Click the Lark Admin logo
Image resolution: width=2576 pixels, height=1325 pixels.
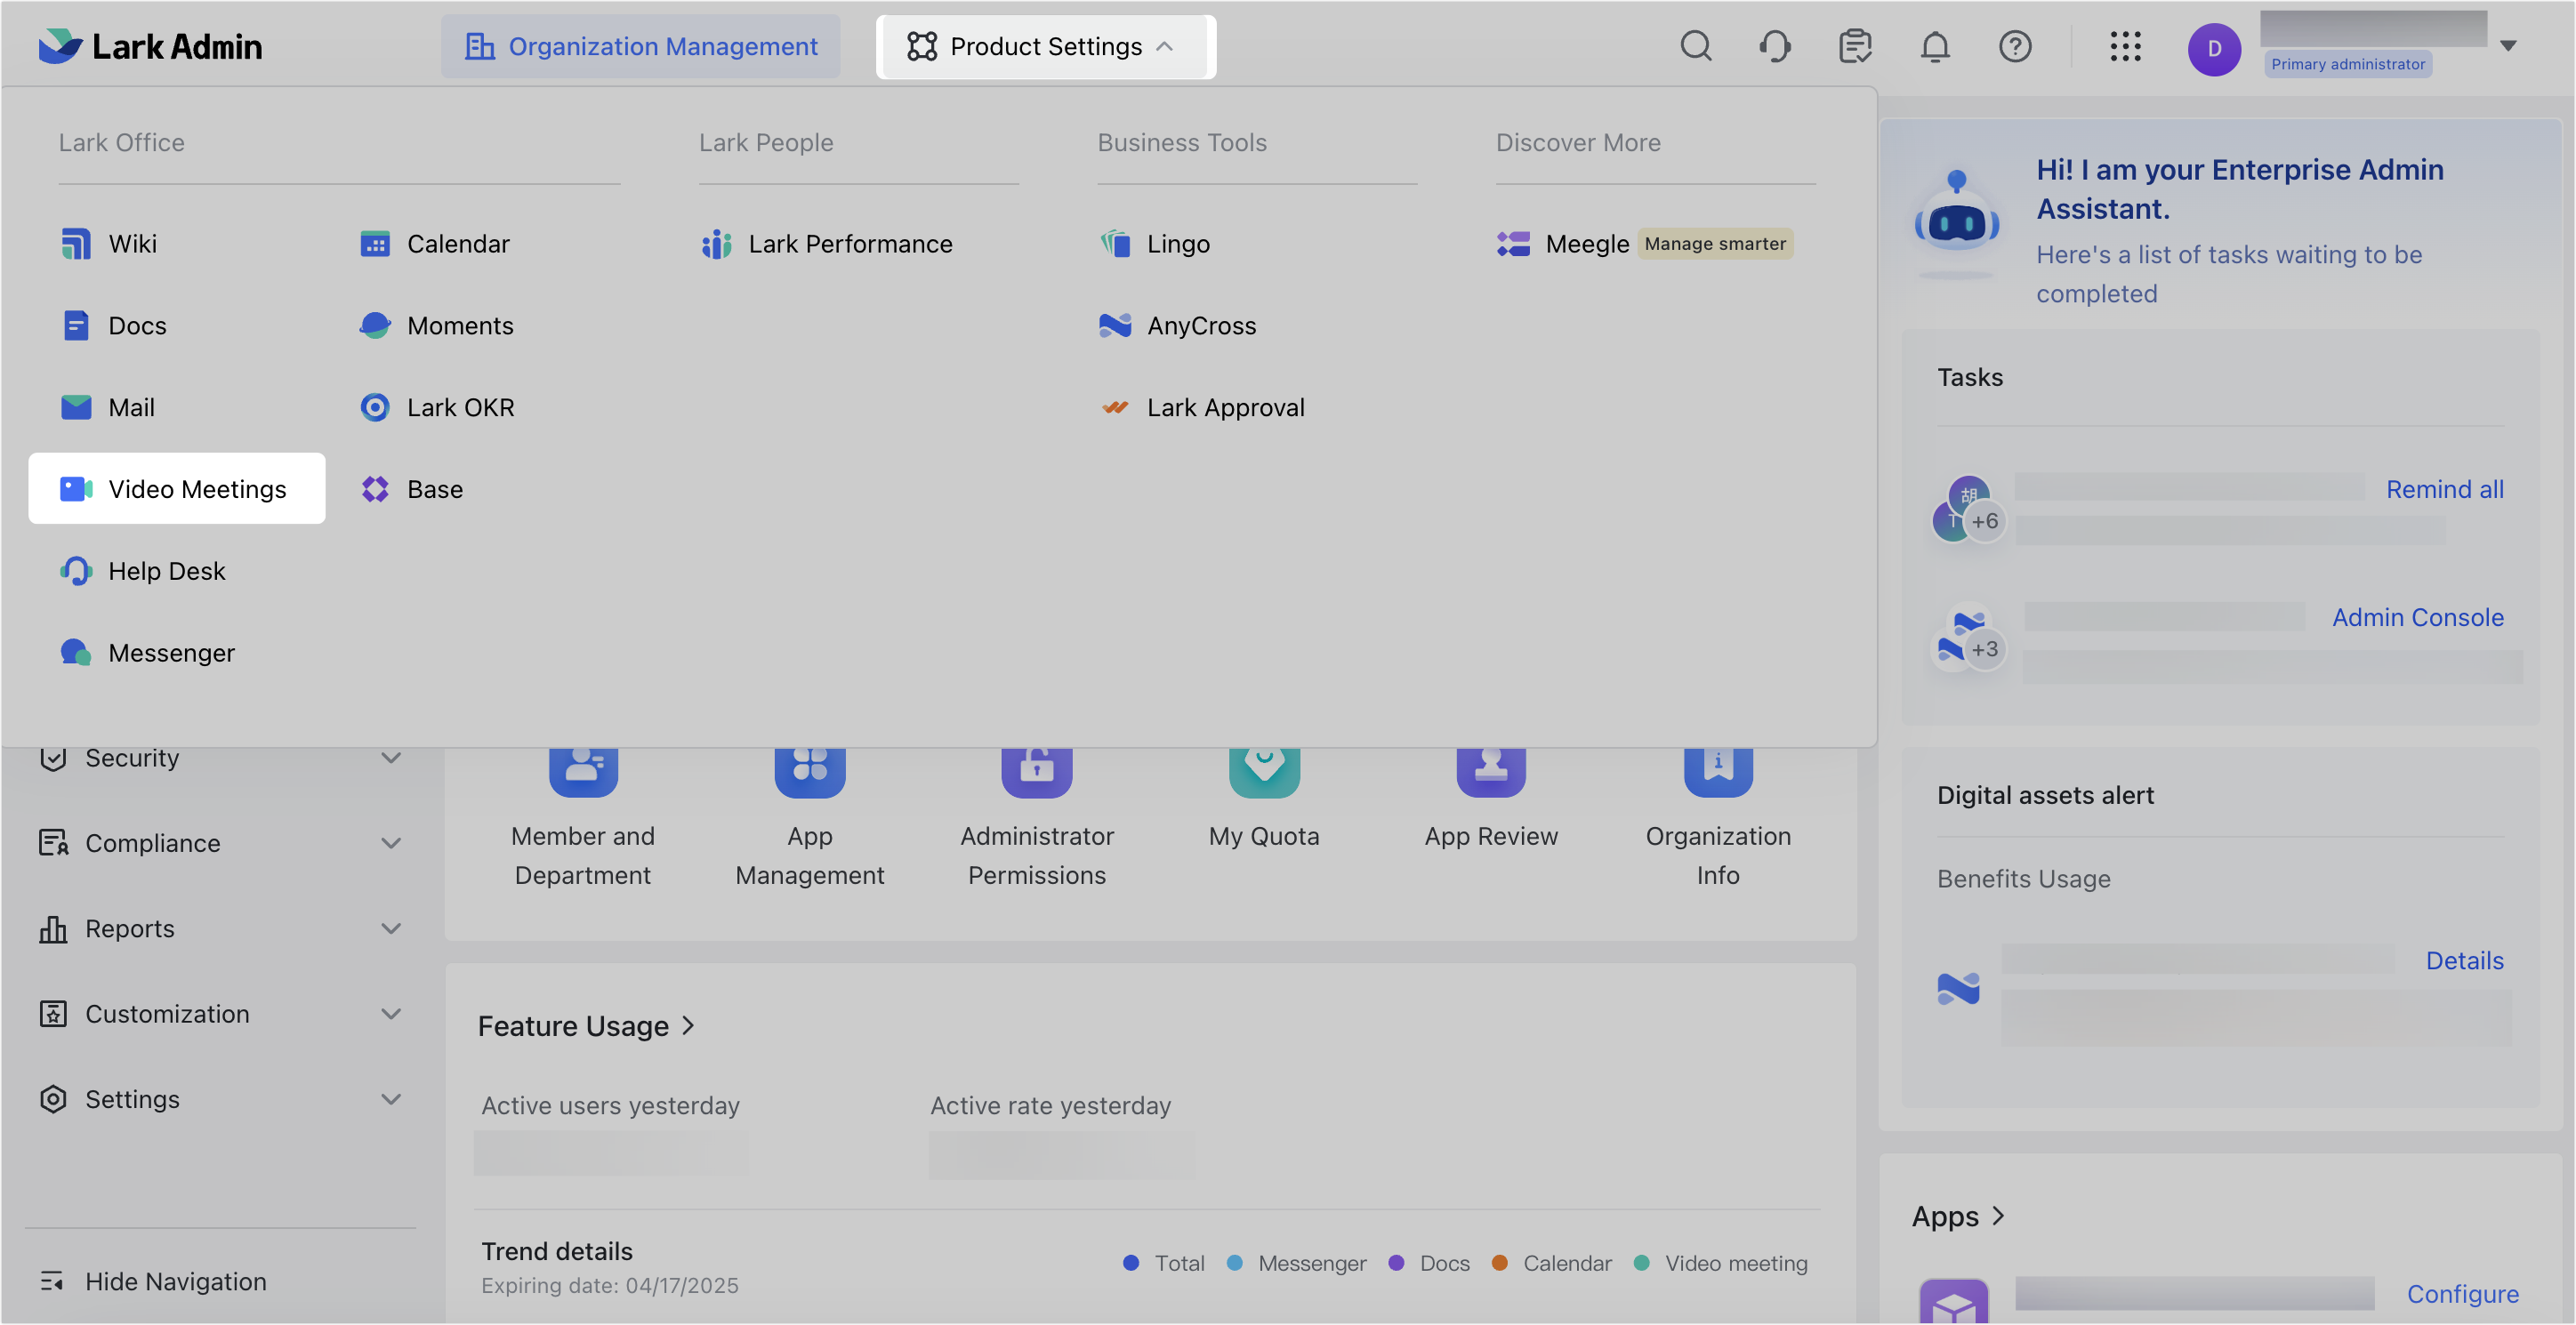click(x=150, y=46)
